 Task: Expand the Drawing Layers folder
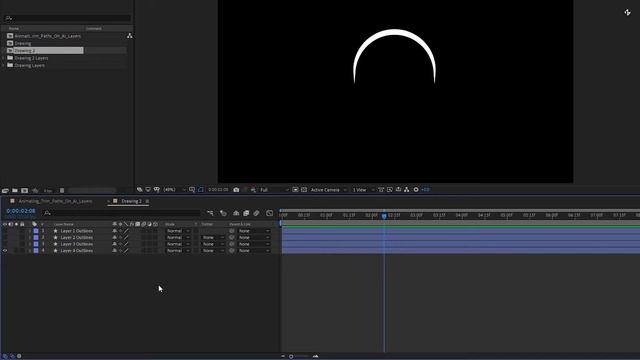3,65
